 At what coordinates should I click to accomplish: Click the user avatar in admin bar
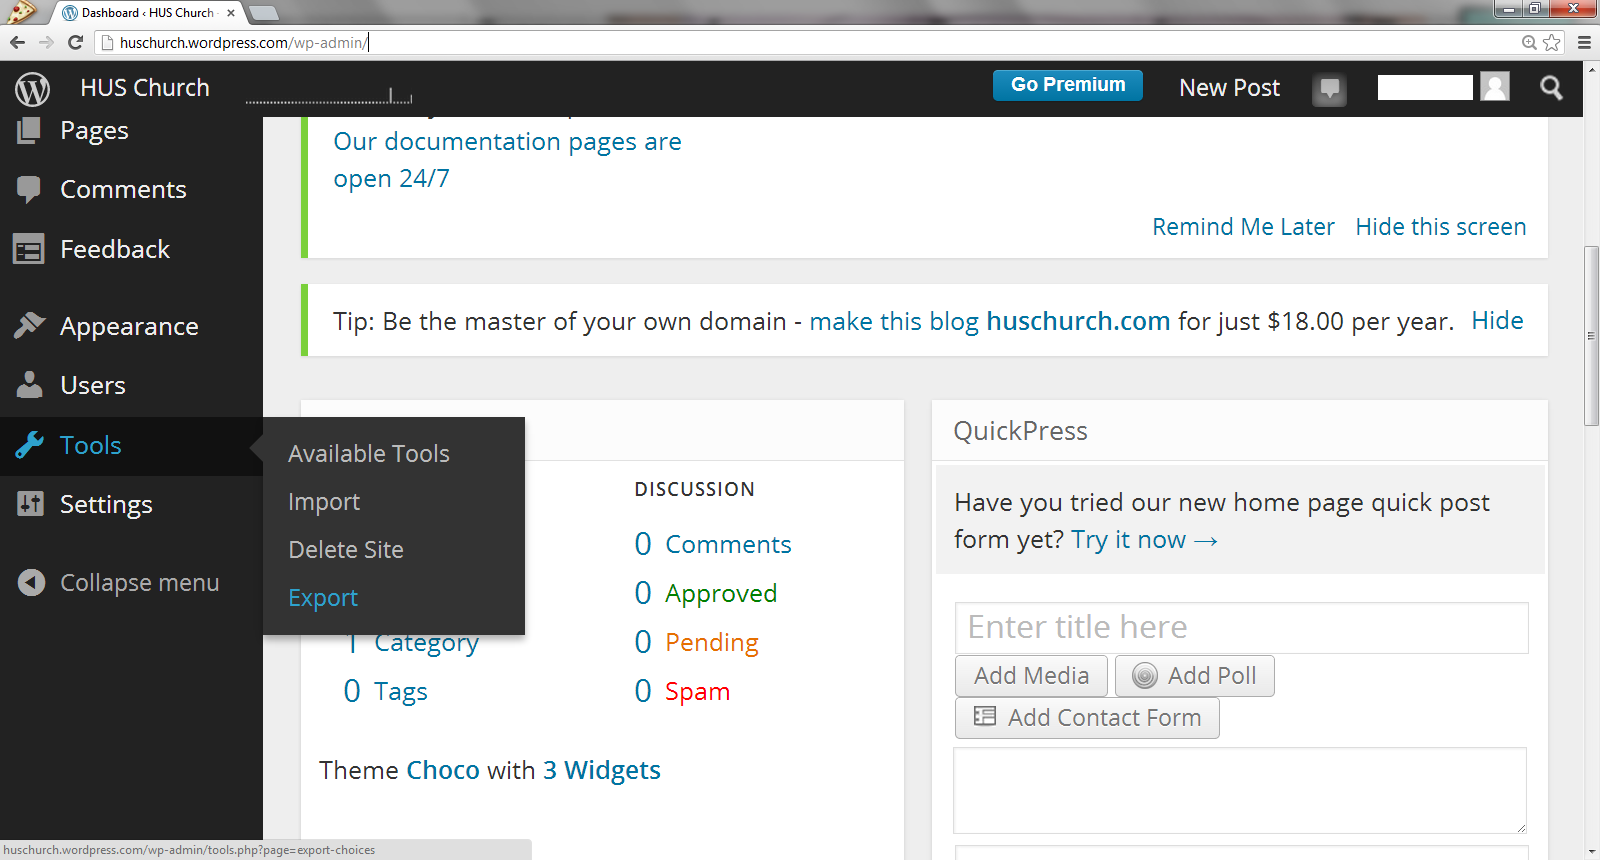[x=1495, y=87]
